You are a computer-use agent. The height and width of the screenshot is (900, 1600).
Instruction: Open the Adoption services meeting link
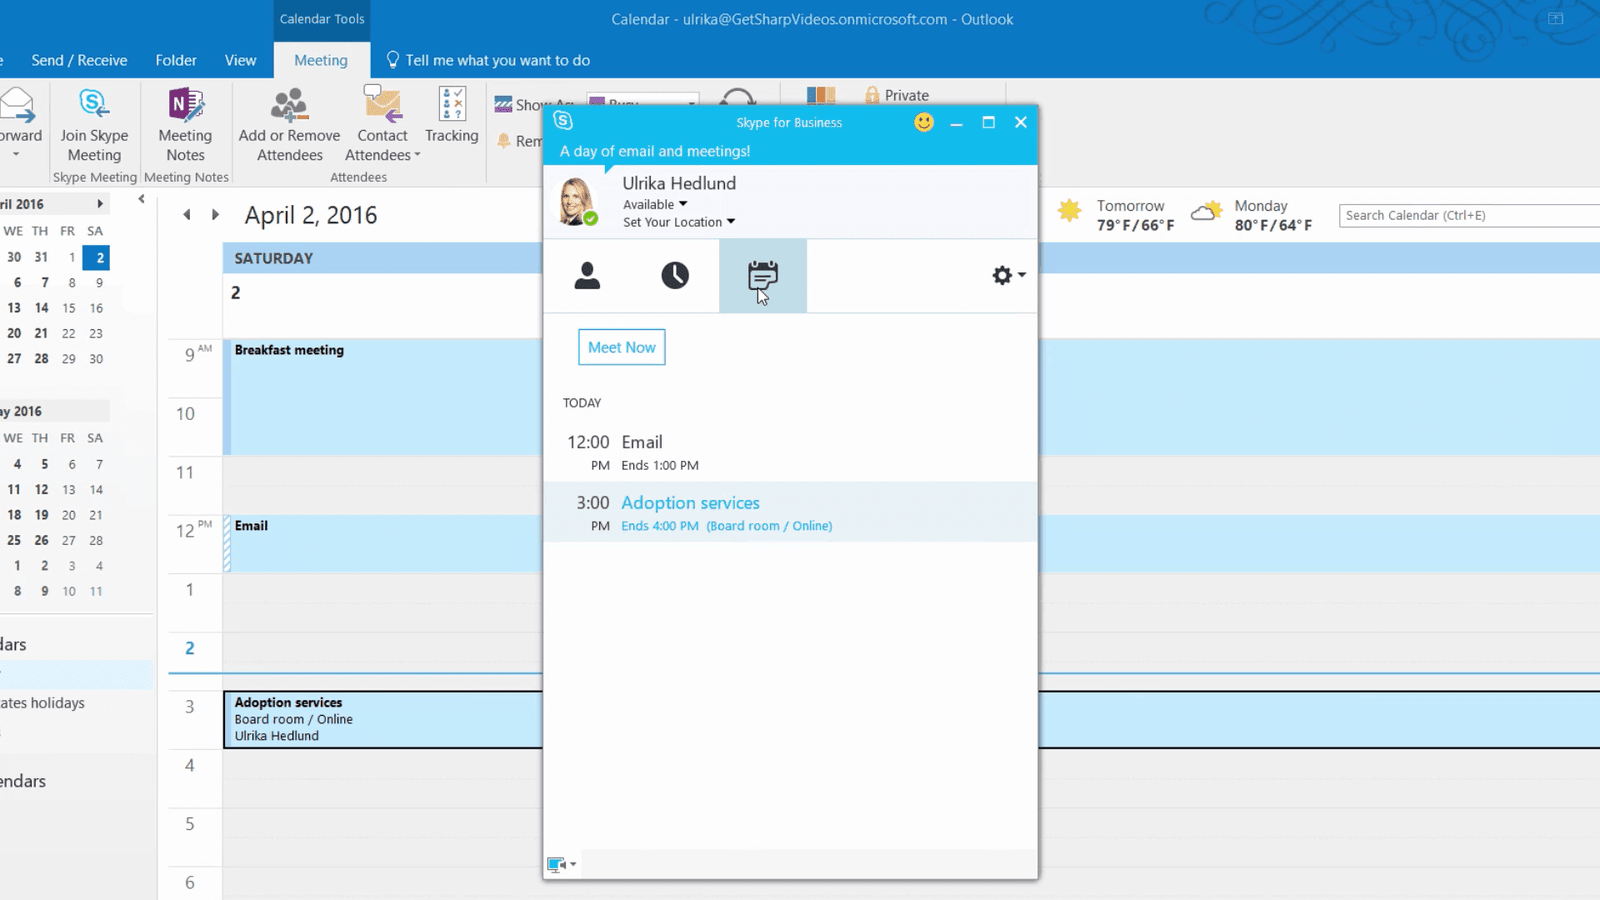(690, 503)
